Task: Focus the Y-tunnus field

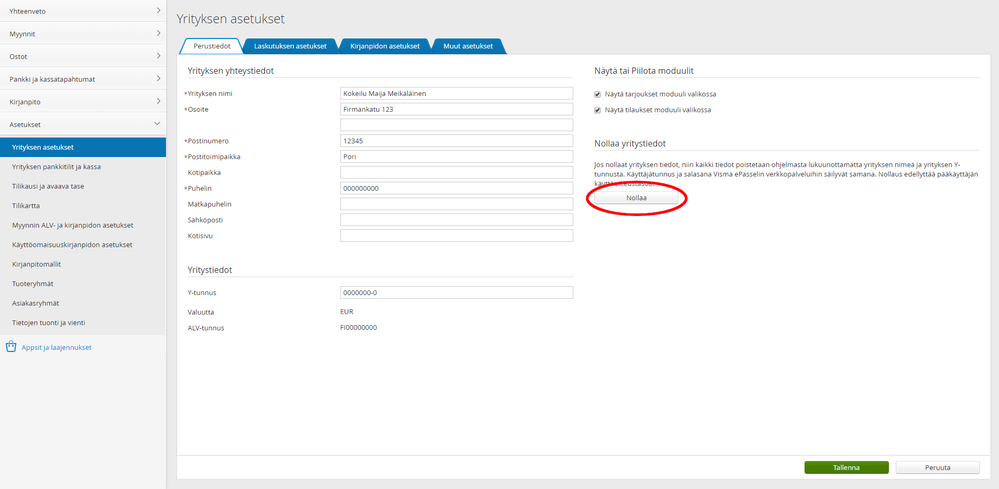Action: 456,293
